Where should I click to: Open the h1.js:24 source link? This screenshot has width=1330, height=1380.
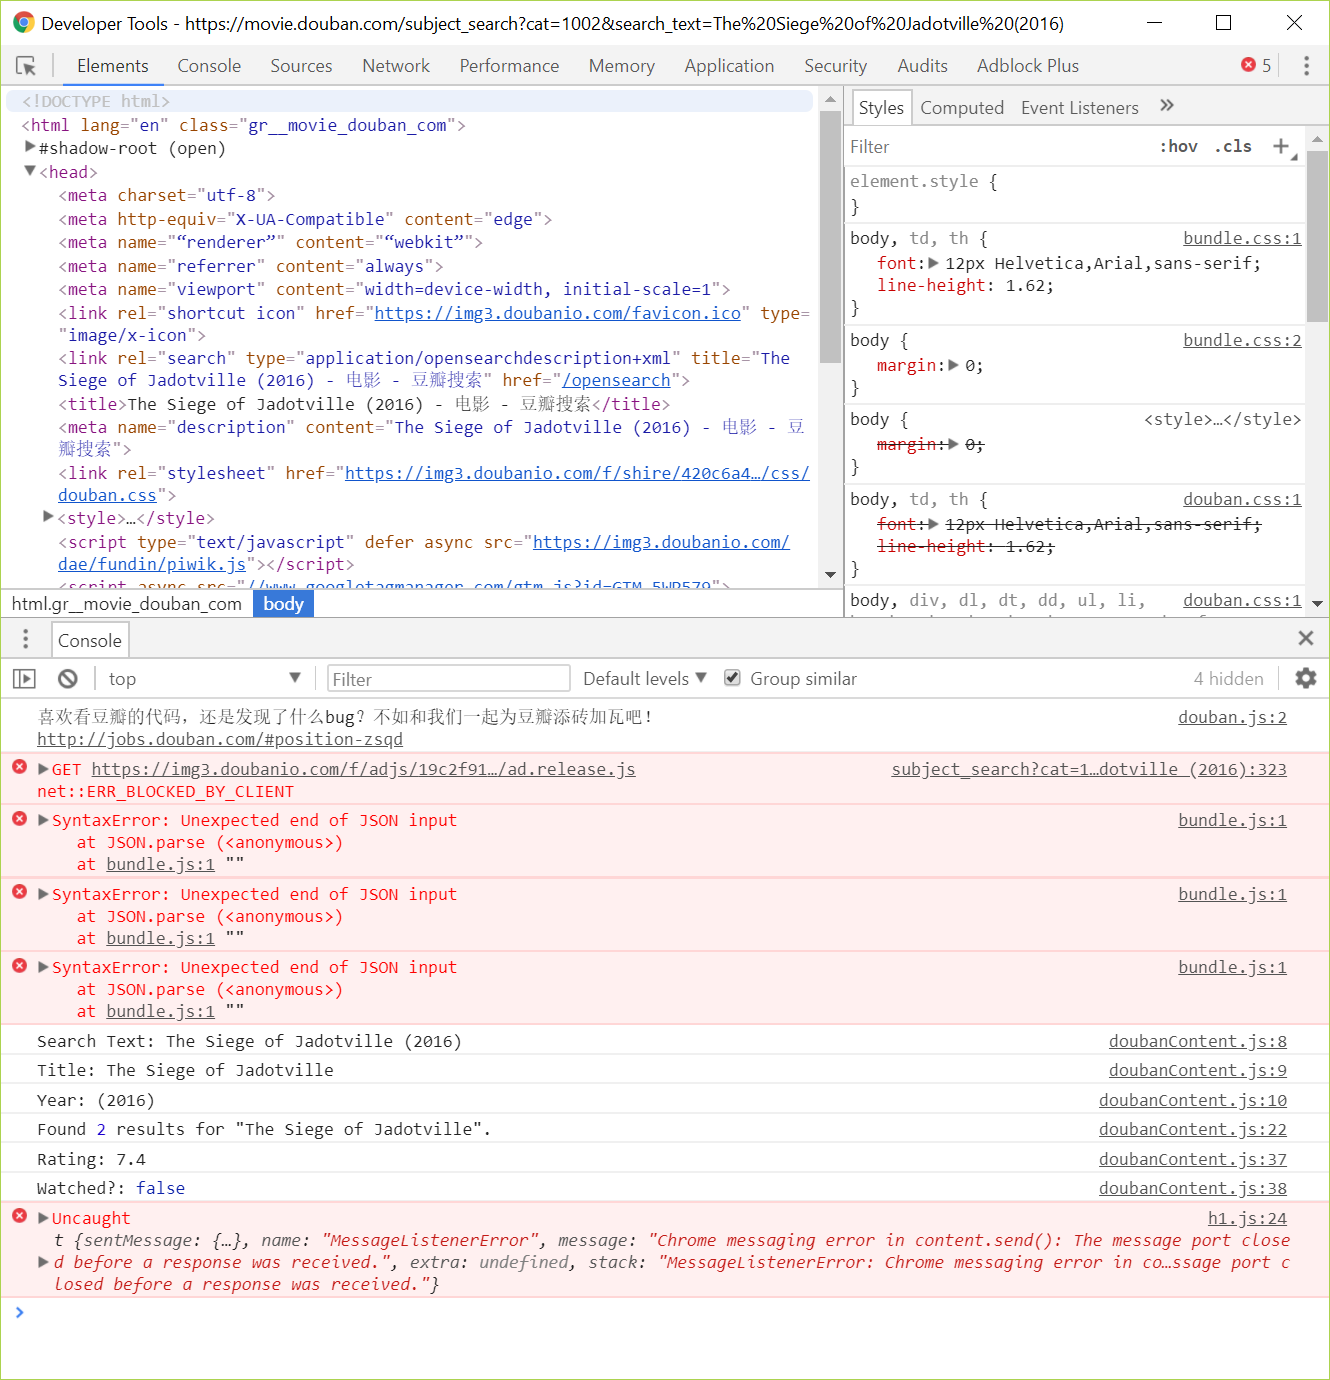point(1247,1218)
